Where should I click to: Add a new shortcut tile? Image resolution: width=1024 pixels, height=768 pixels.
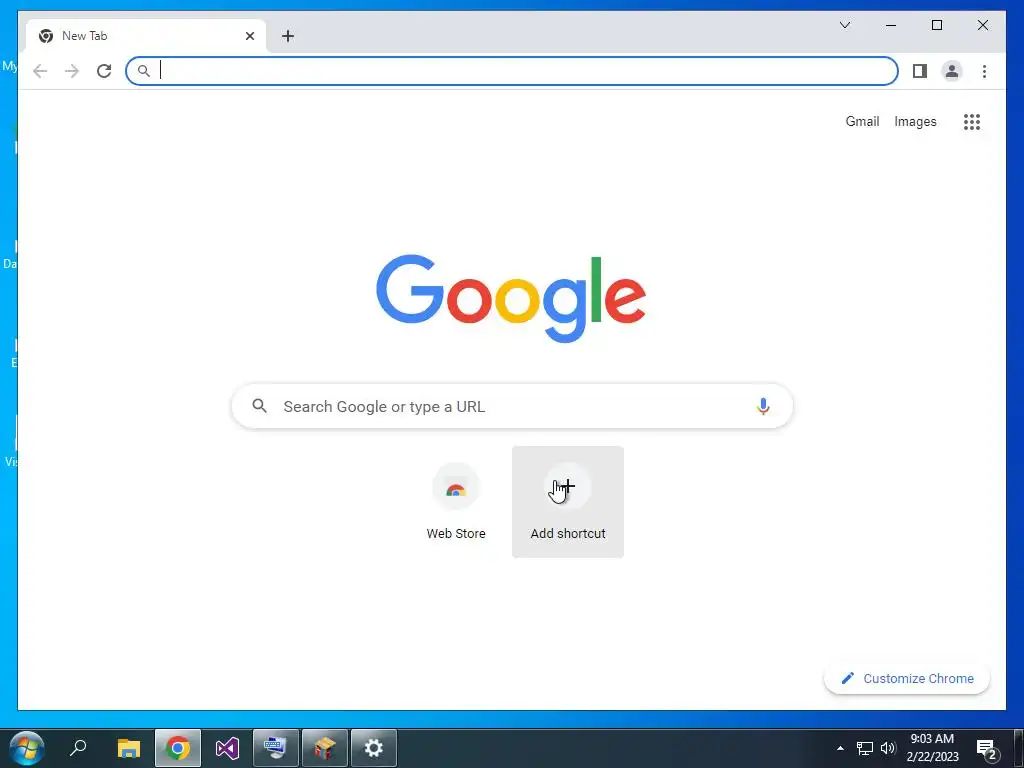(x=568, y=502)
